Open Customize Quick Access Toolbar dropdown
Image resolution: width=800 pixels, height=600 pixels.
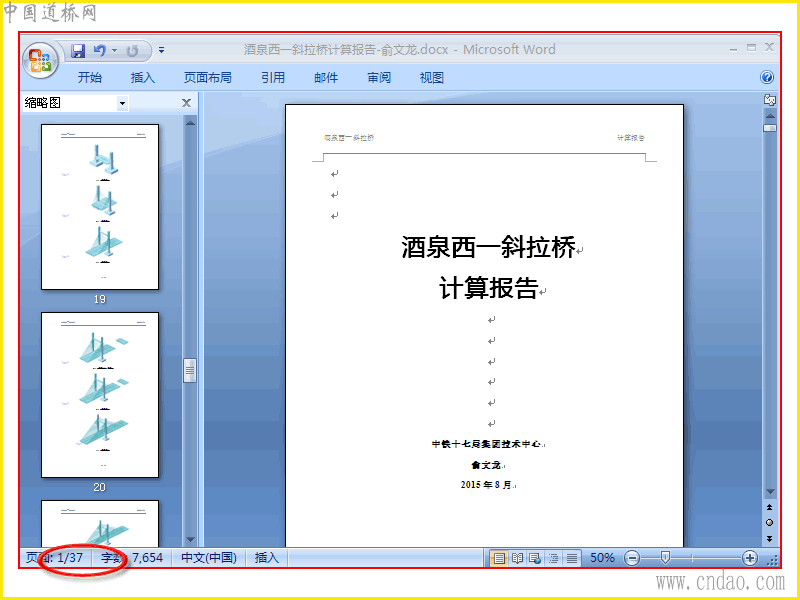coord(161,50)
